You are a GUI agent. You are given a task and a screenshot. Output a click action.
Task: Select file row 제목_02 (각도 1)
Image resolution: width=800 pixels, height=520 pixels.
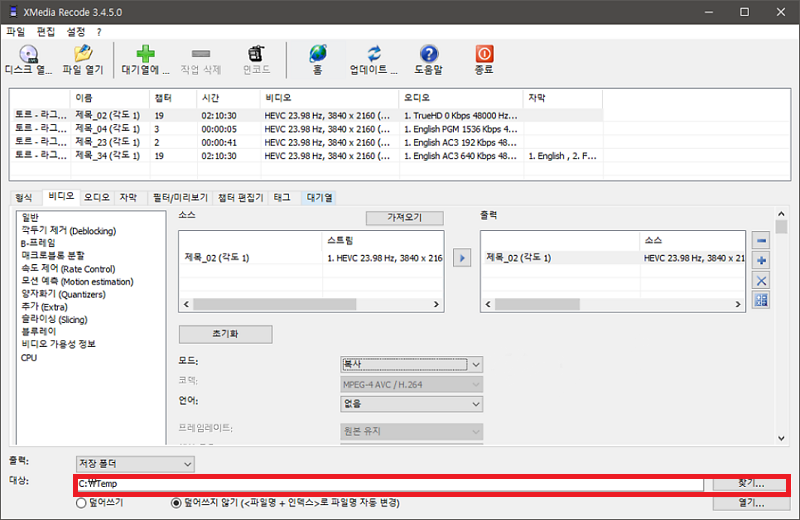(x=306, y=115)
